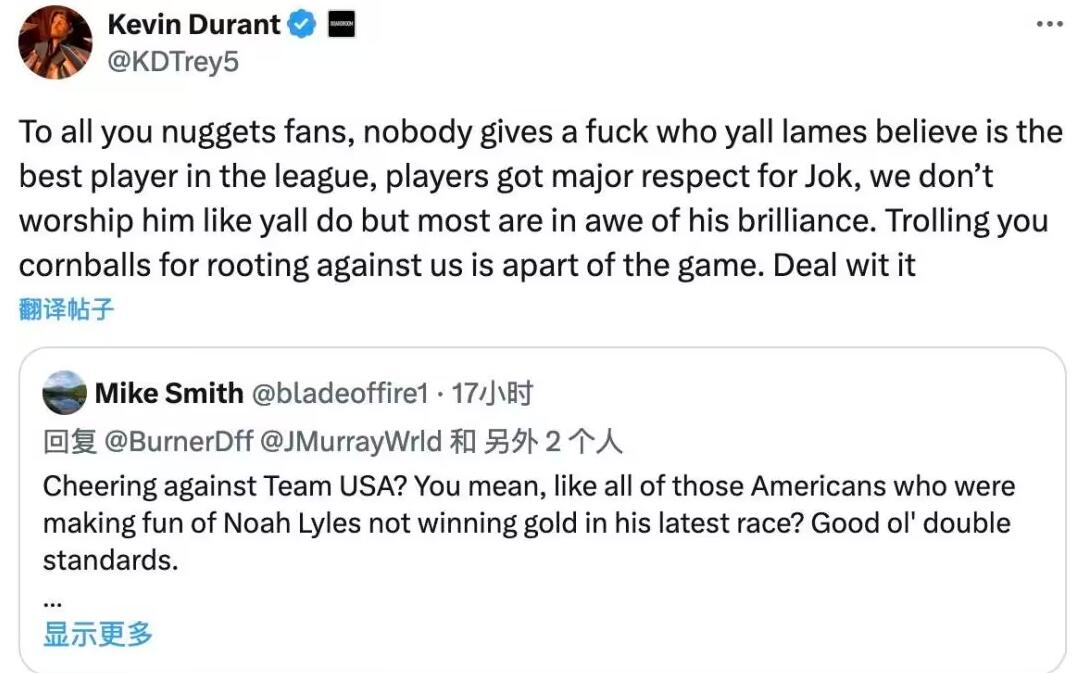Click the blue verified checkmark badge

click(303, 25)
